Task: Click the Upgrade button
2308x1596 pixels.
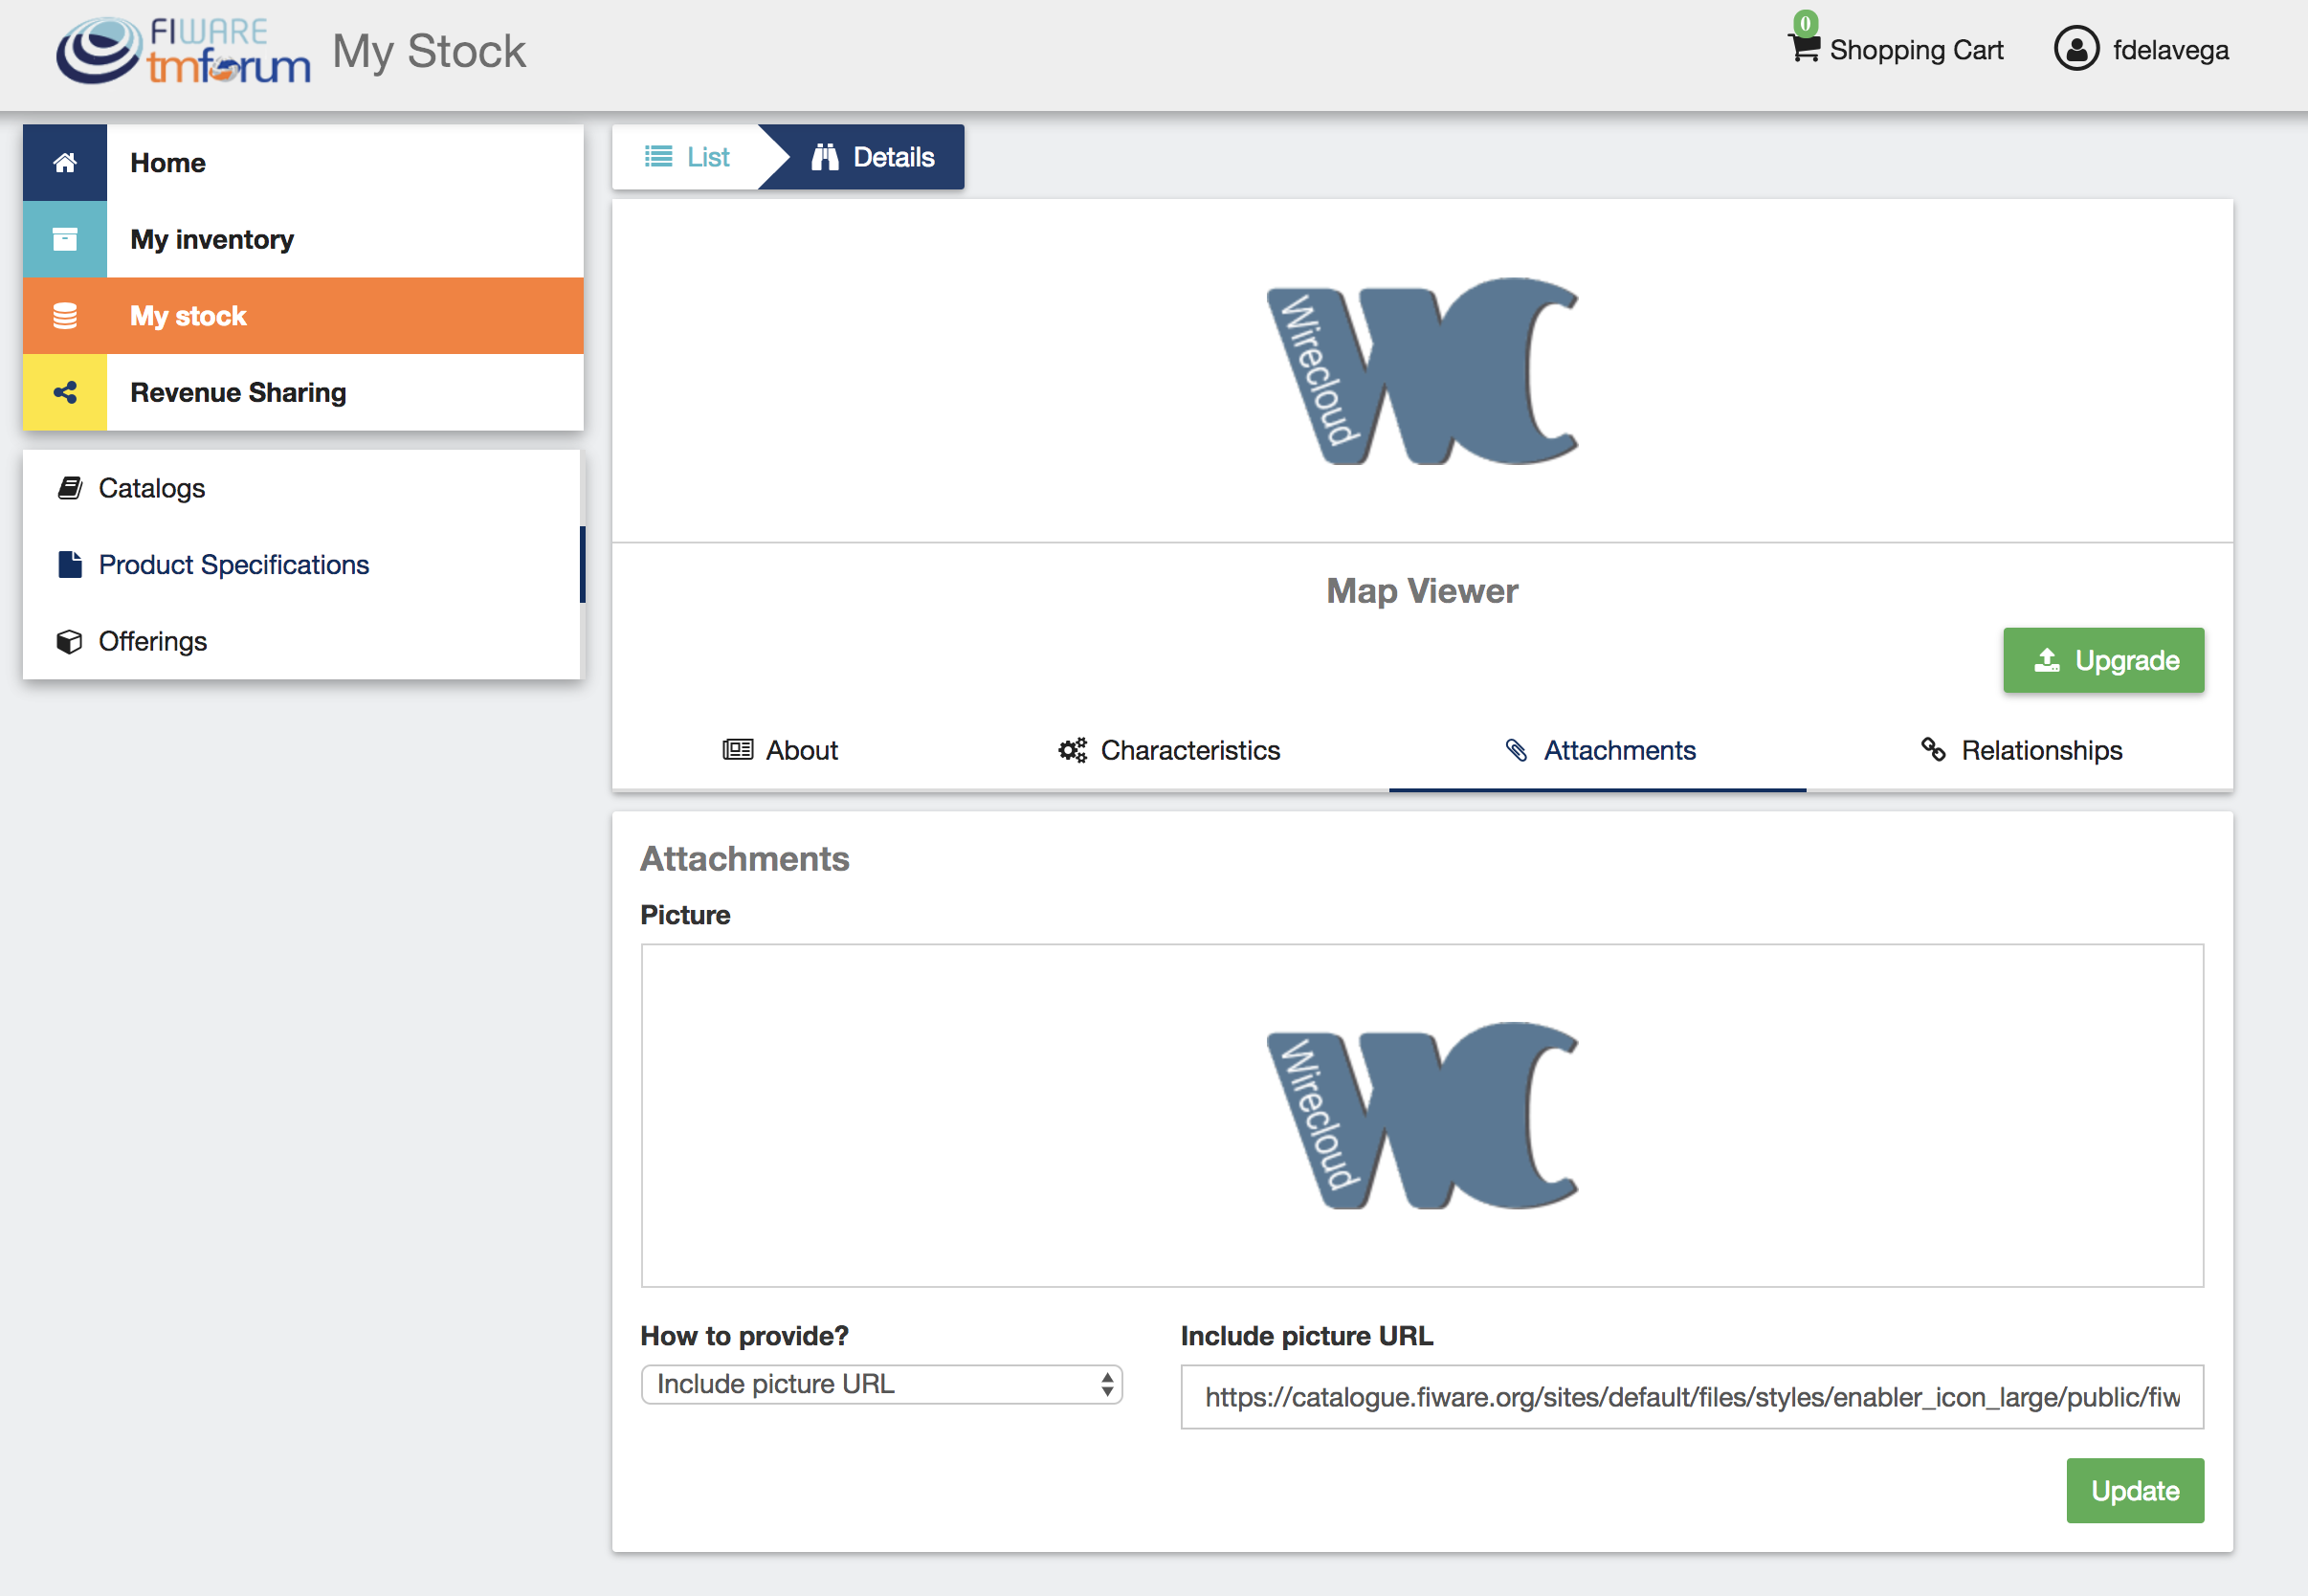Action: pos(2103,660)
